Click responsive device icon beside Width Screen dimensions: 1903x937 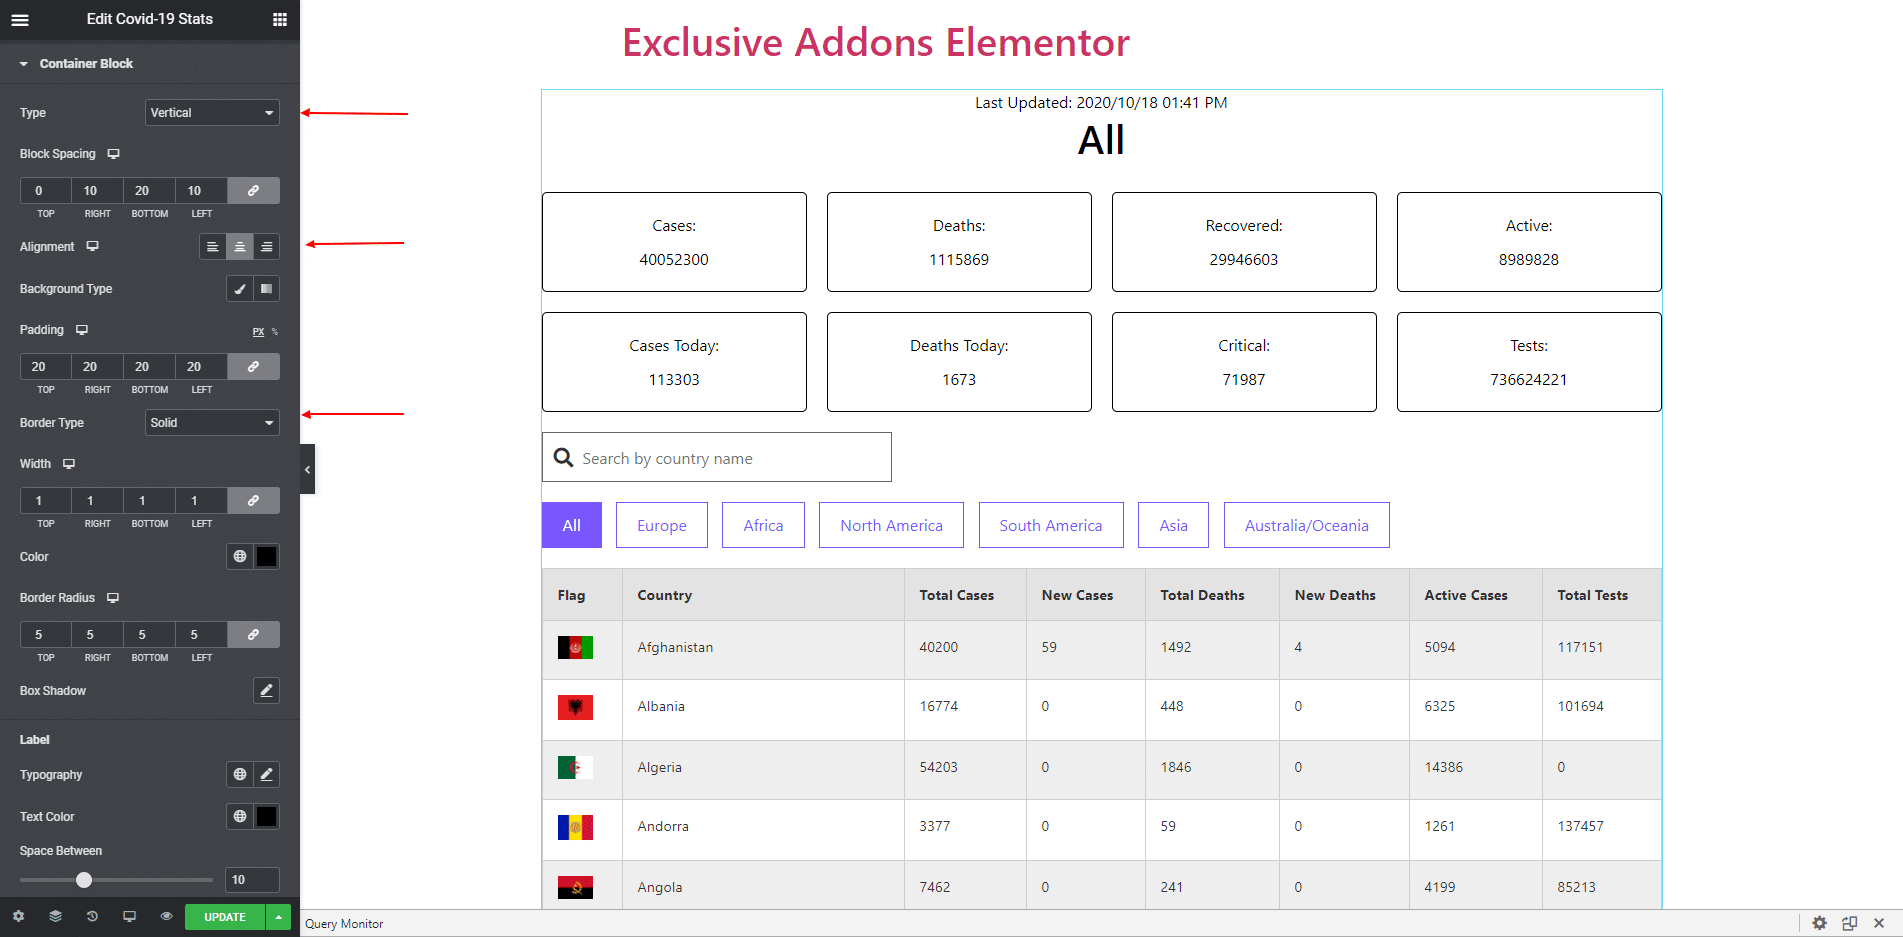(69, 464)
